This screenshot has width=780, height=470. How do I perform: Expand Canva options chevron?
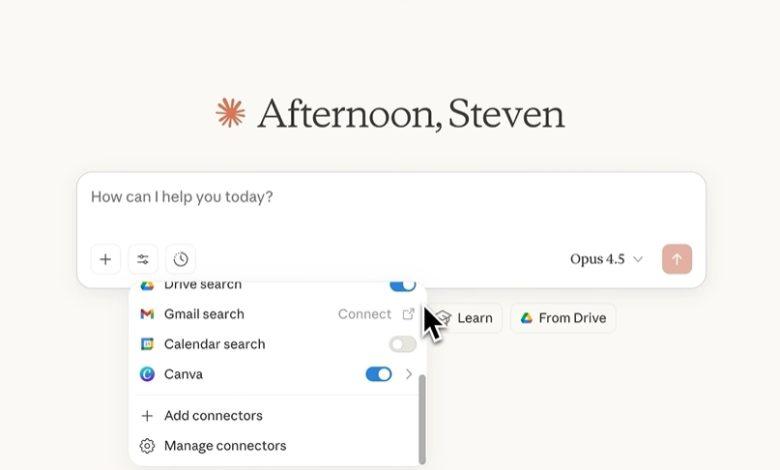tap(409, 374)
